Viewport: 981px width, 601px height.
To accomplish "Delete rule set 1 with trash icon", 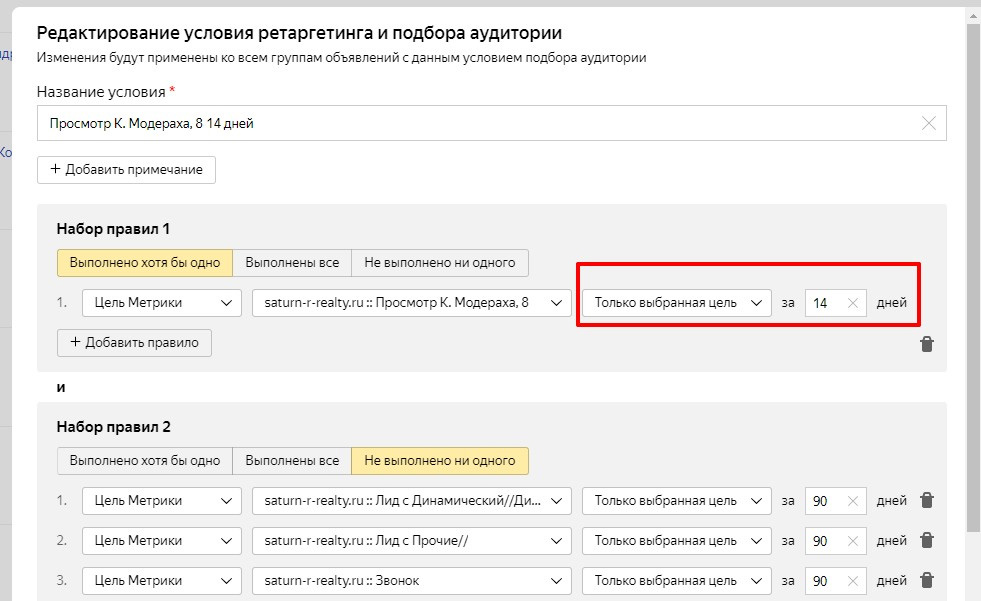I will click(927, 344).
